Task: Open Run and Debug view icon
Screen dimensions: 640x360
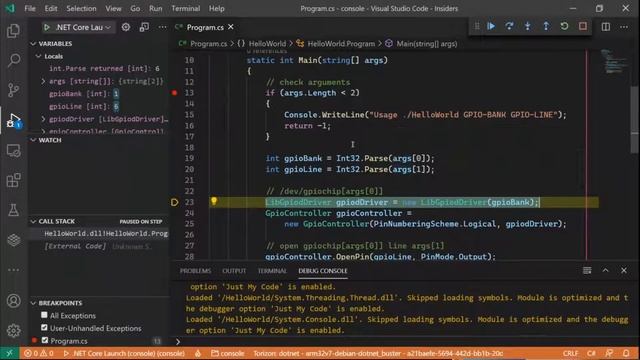Action: pos(13,120)
